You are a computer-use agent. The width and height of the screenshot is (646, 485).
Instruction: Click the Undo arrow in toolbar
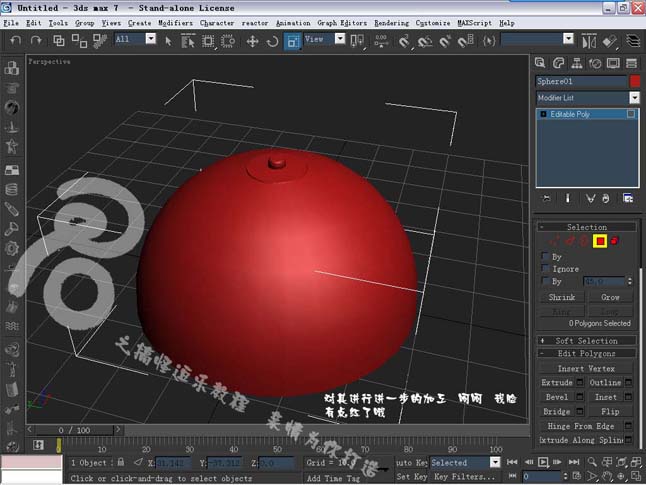(x=16, y=40)
